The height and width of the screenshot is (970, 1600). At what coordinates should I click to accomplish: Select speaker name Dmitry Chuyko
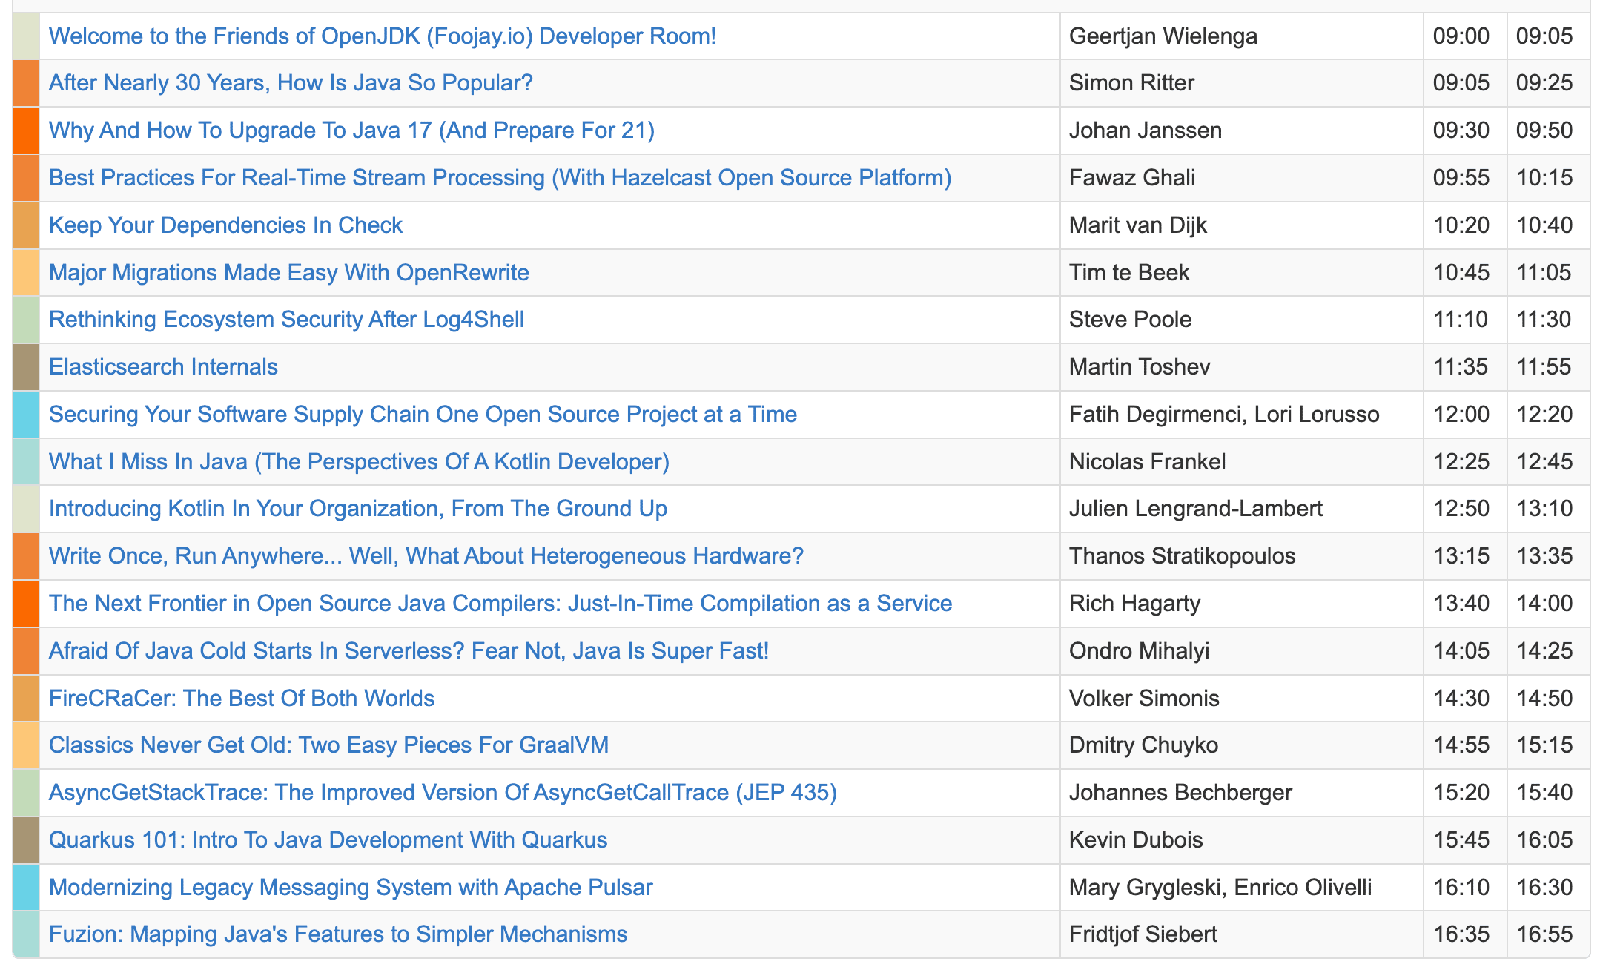click(1143, 746)
